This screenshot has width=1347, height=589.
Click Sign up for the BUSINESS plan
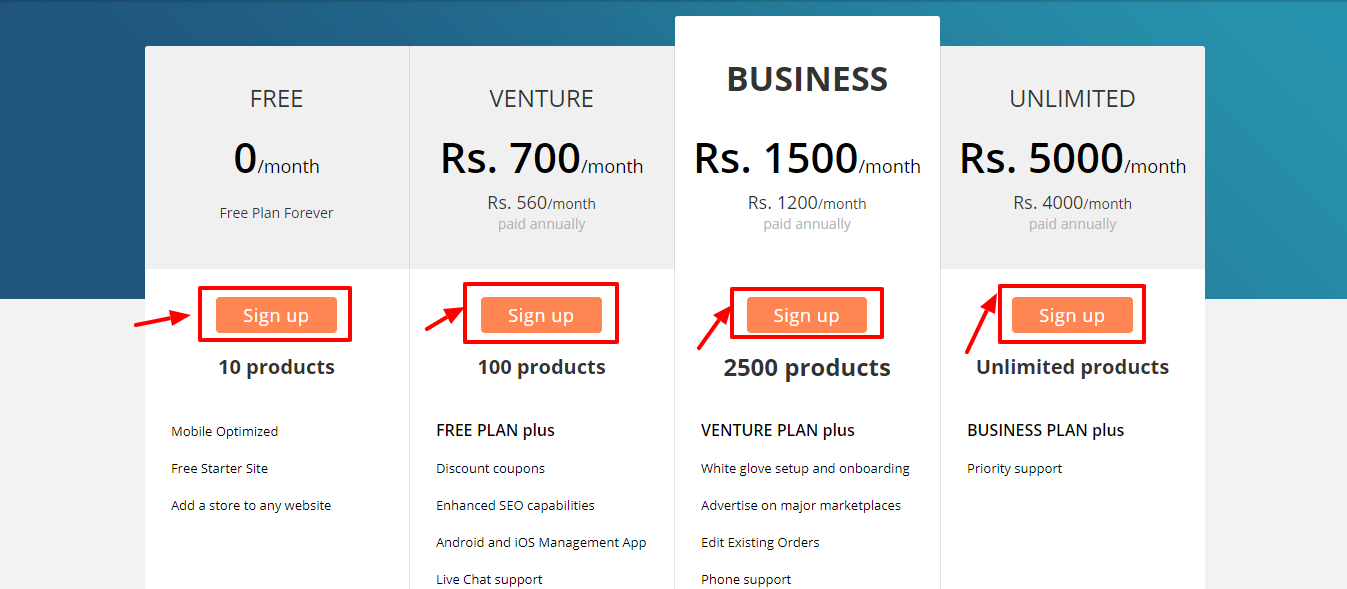point(806,314)
